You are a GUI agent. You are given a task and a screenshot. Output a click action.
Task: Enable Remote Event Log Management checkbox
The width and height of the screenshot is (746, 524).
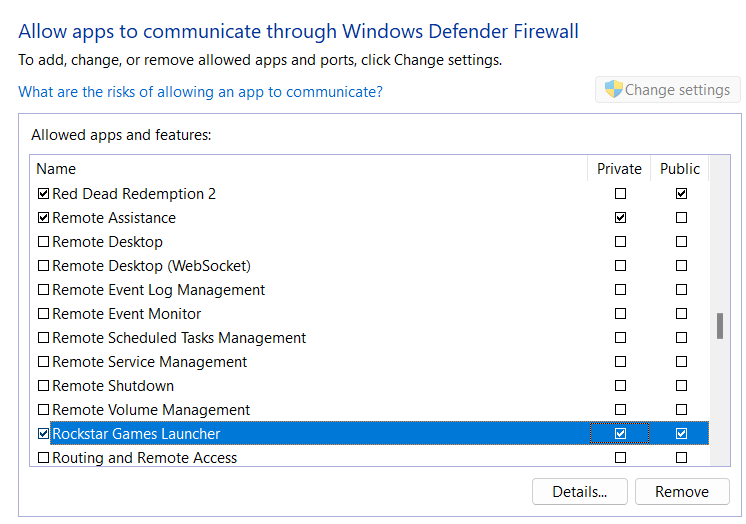pos(43,290)
